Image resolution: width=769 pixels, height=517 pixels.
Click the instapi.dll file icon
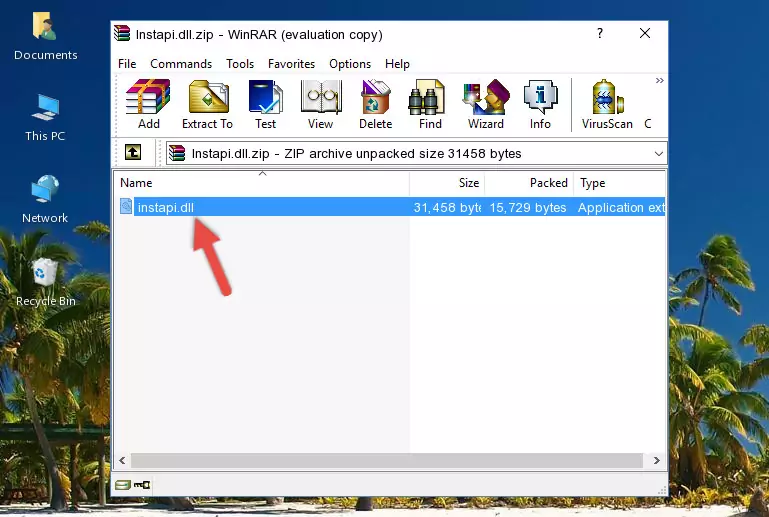pyautogui.click(x=126, y=207)
